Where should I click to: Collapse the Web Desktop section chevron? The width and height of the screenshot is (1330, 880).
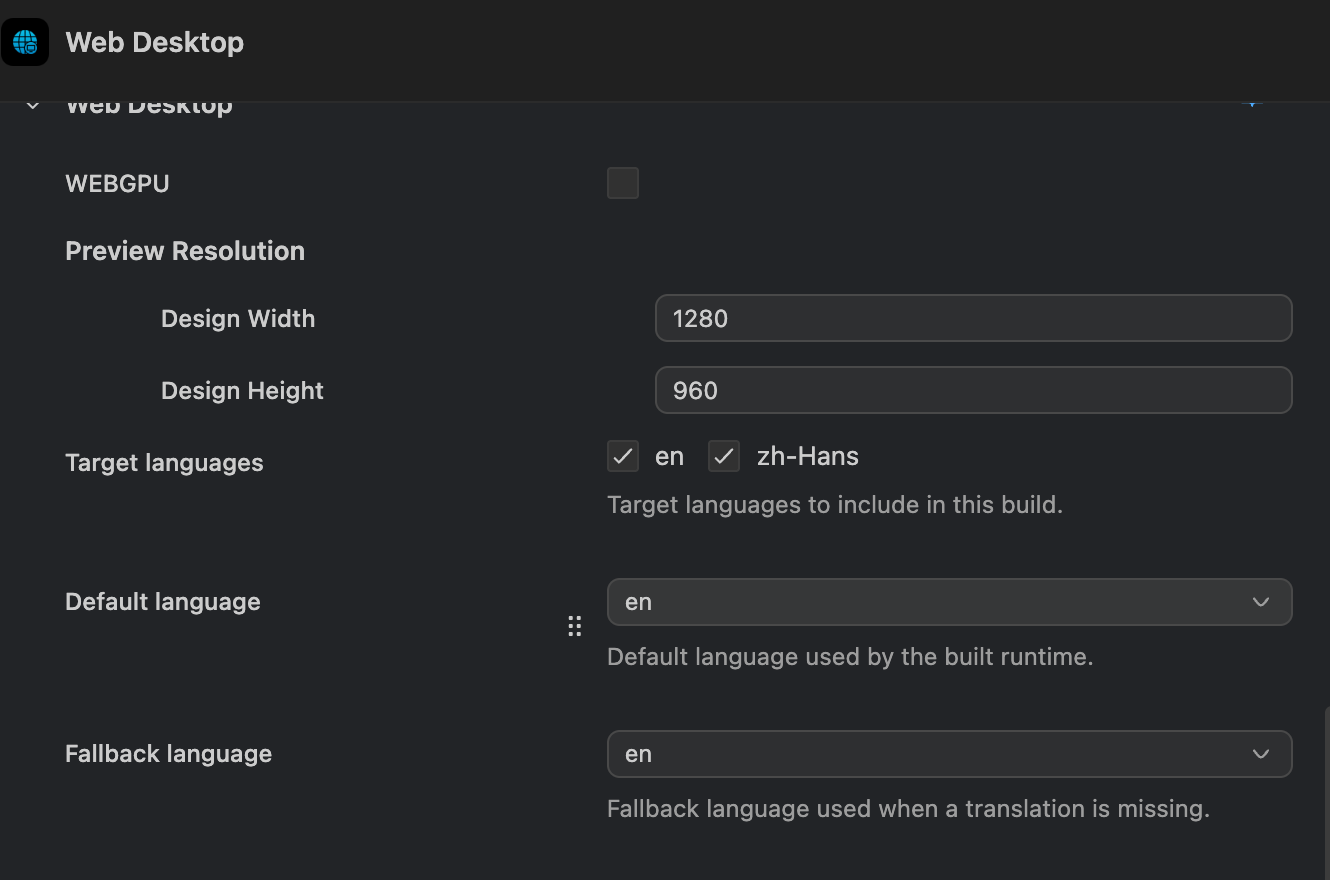pyautogui.click(x=33, y=105)
